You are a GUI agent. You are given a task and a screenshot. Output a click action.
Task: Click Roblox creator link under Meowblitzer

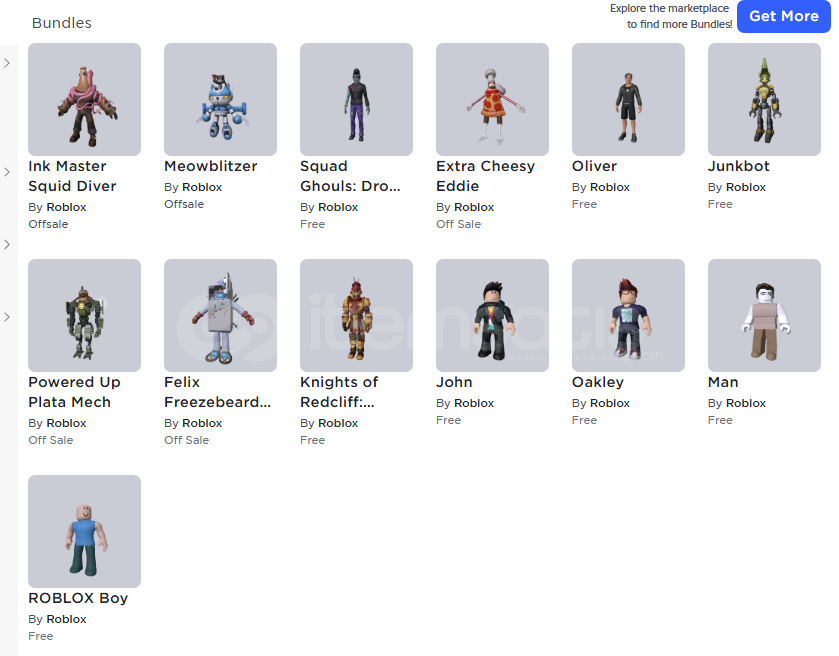(x=202, y=187)
